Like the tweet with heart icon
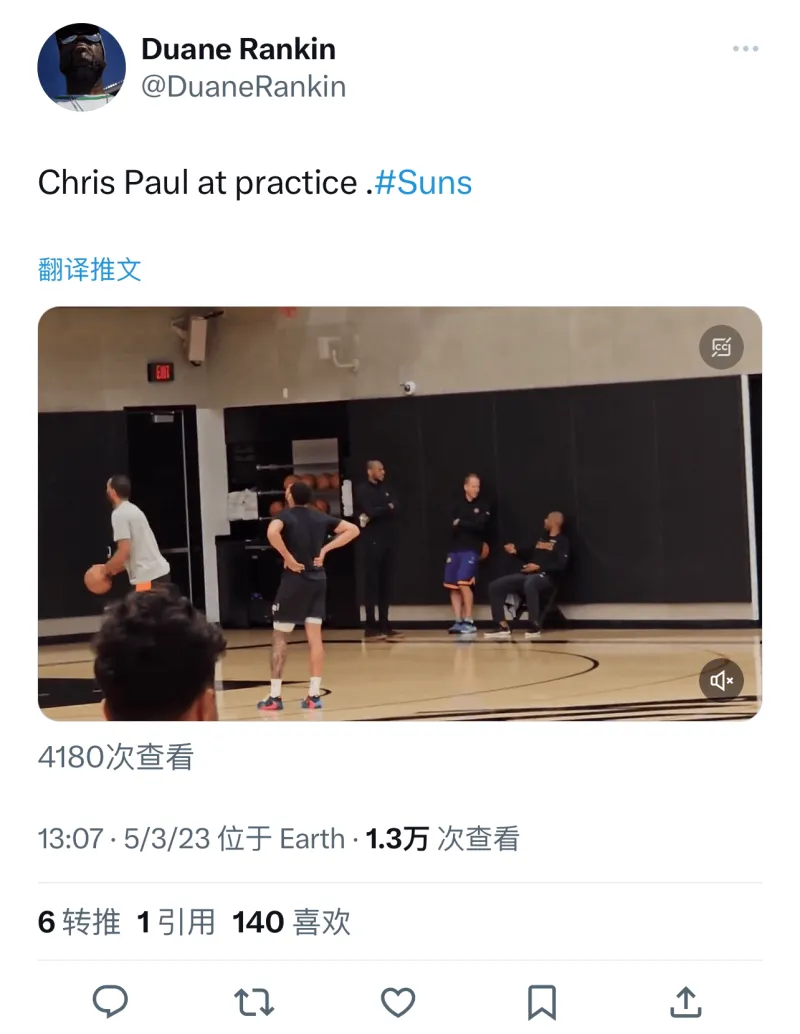The width and height of the screenshot is (800, 1034). 398,1002
